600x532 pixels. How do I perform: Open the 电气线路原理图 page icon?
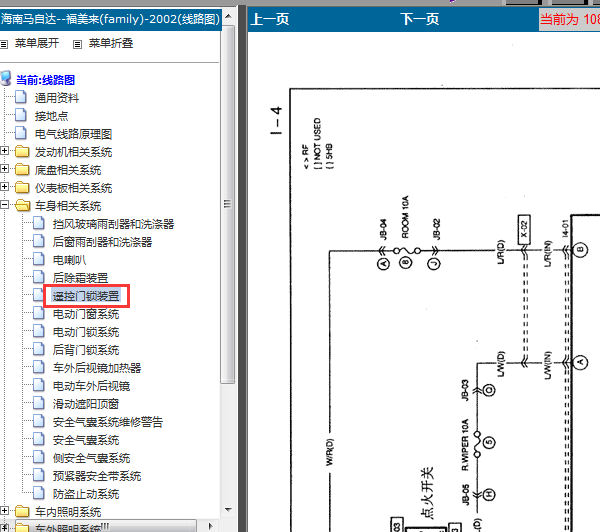point(21,133)
